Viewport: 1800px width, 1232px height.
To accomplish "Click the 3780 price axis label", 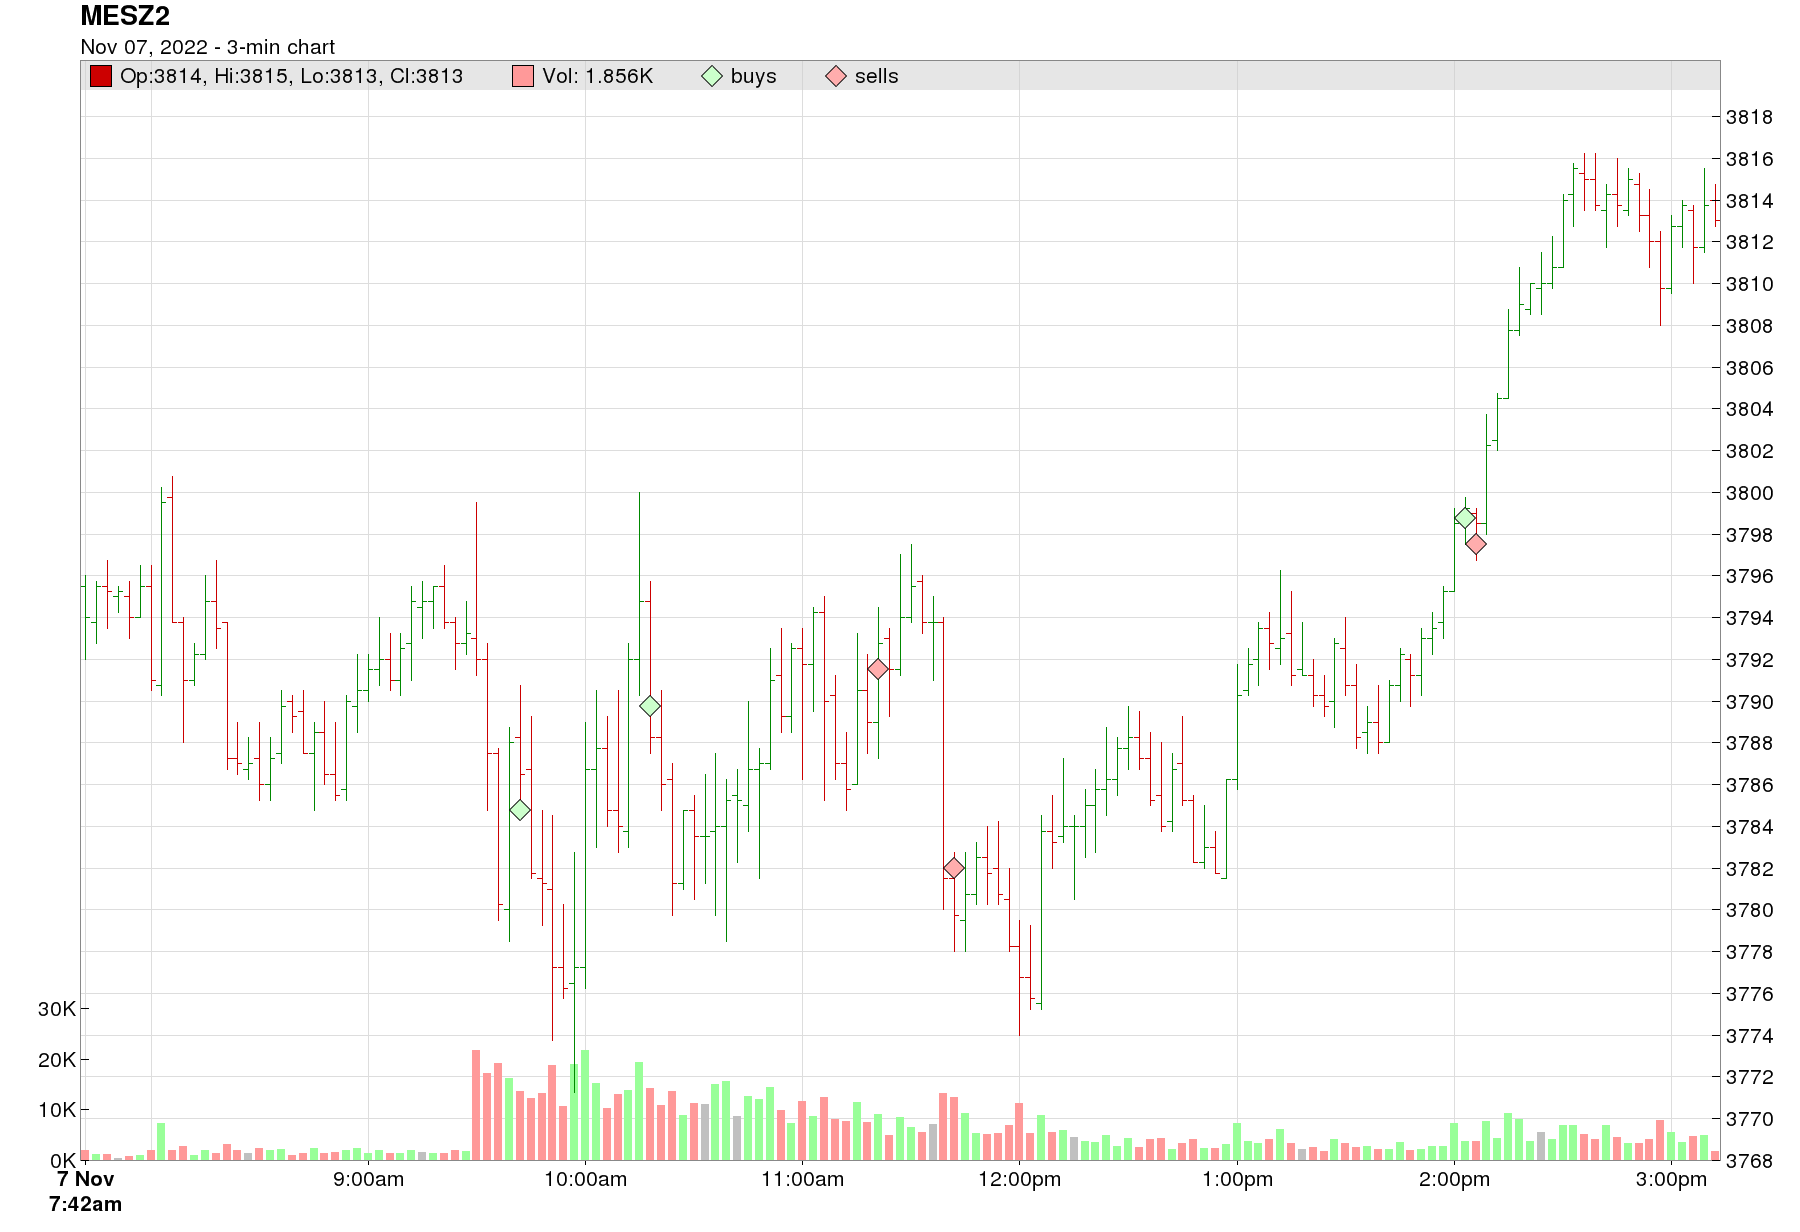I will pos(1749,910).
